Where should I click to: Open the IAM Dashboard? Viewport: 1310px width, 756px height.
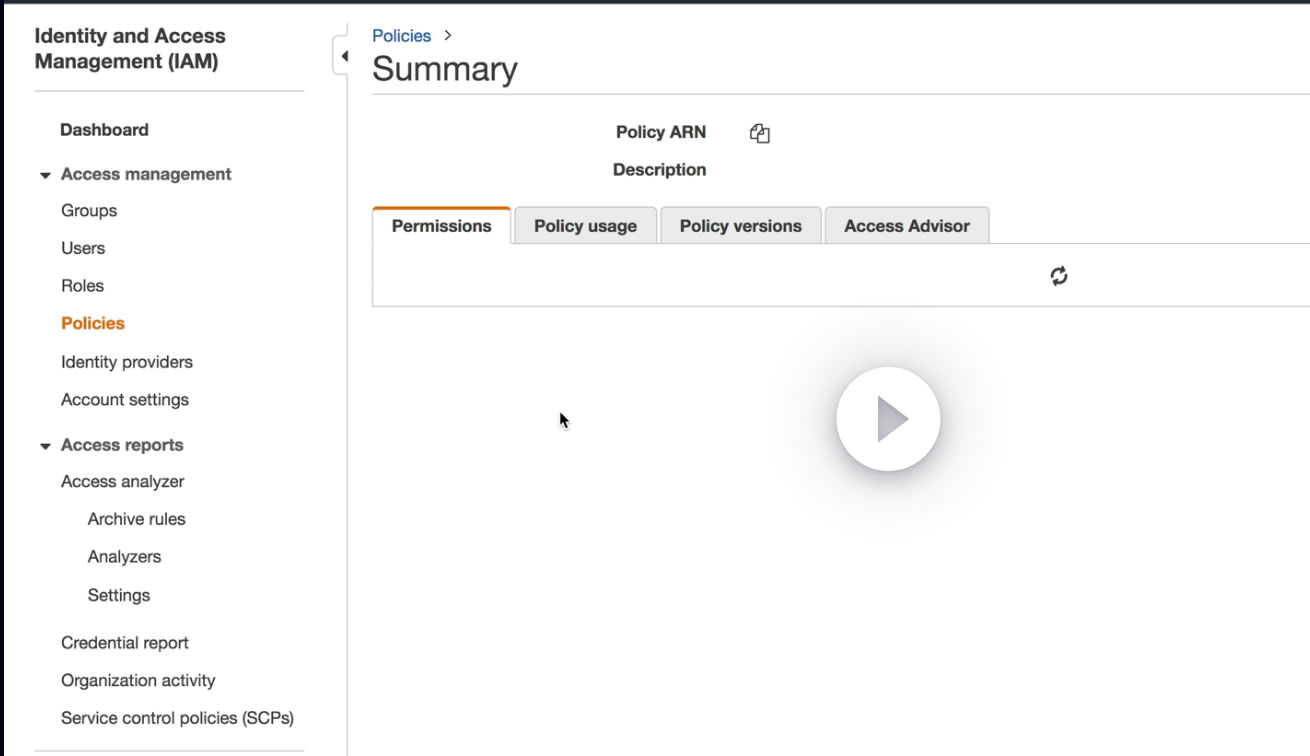[x=104, y=130]
